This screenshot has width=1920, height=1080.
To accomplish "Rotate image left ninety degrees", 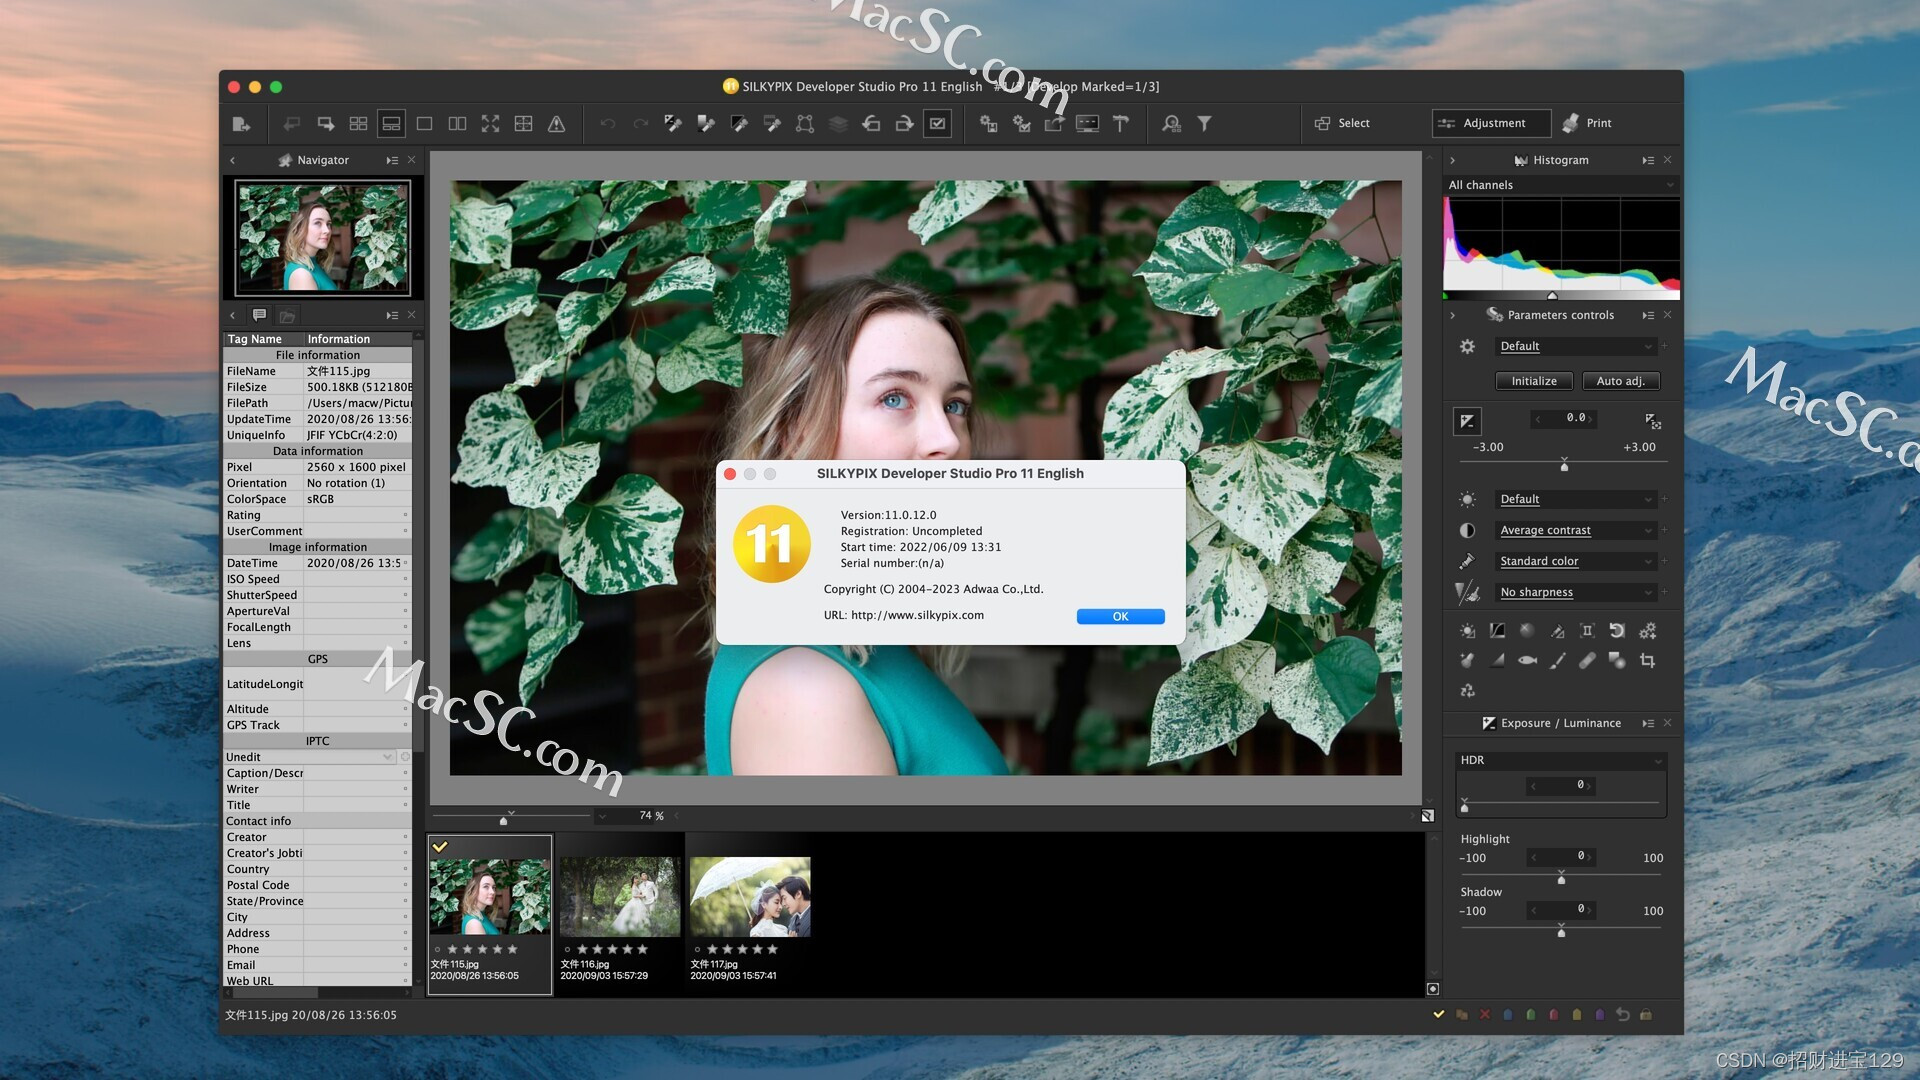I will pyautogui.click(x=871, y=124).
